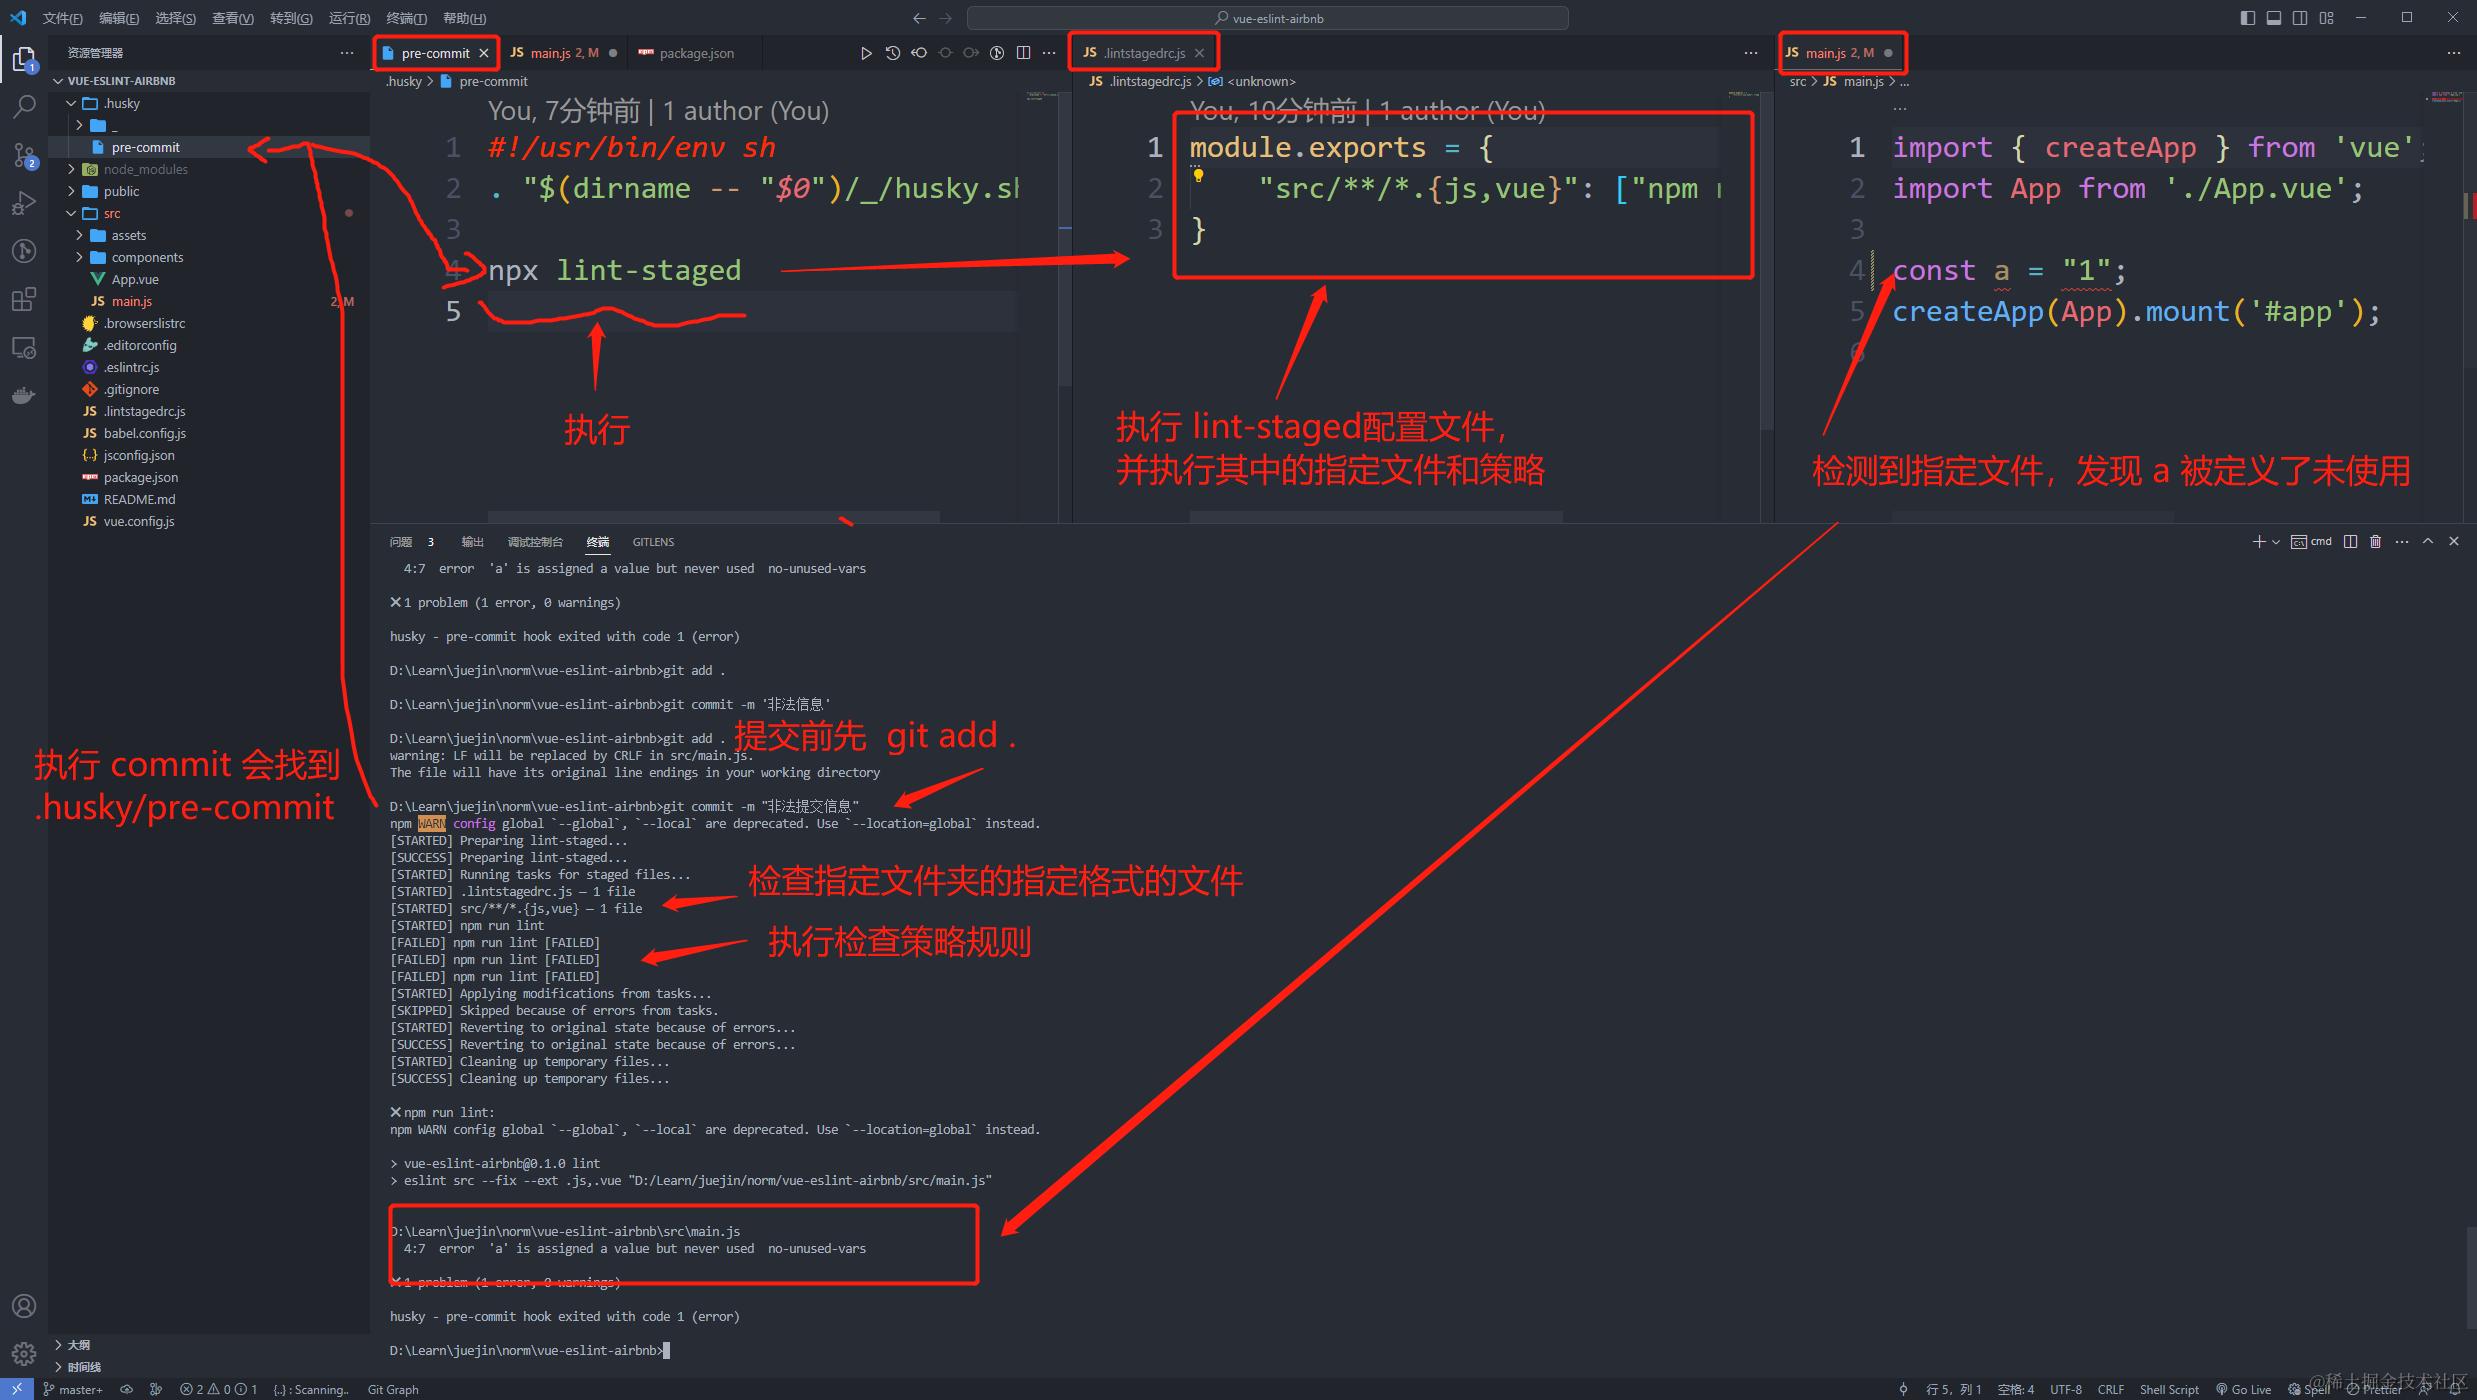Toggle bottom panel layout button
This screenshot has height=1400, width=2477.
tap(2274, 18)
